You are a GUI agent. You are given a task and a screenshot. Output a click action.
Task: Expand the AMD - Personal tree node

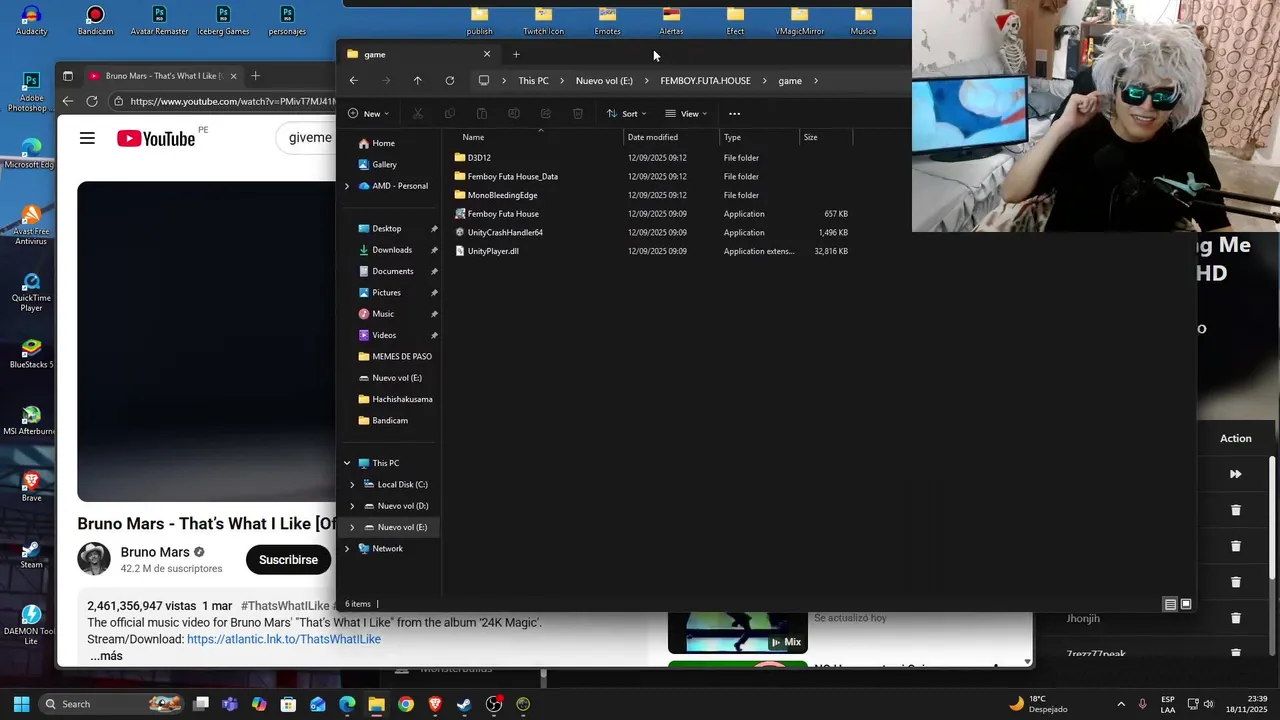[x=347, y=186]
